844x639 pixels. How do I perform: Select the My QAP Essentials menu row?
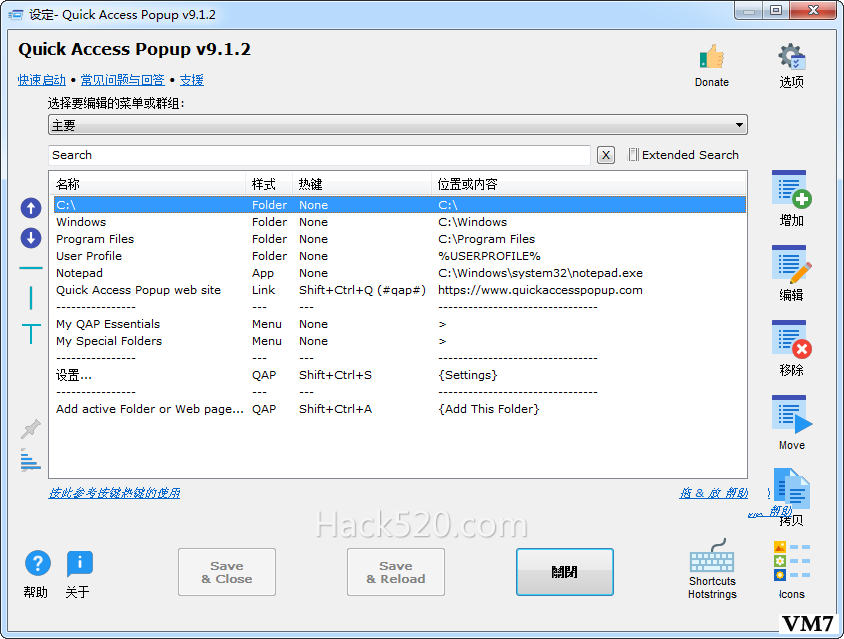pyautogui.click(x=399, y=324)
